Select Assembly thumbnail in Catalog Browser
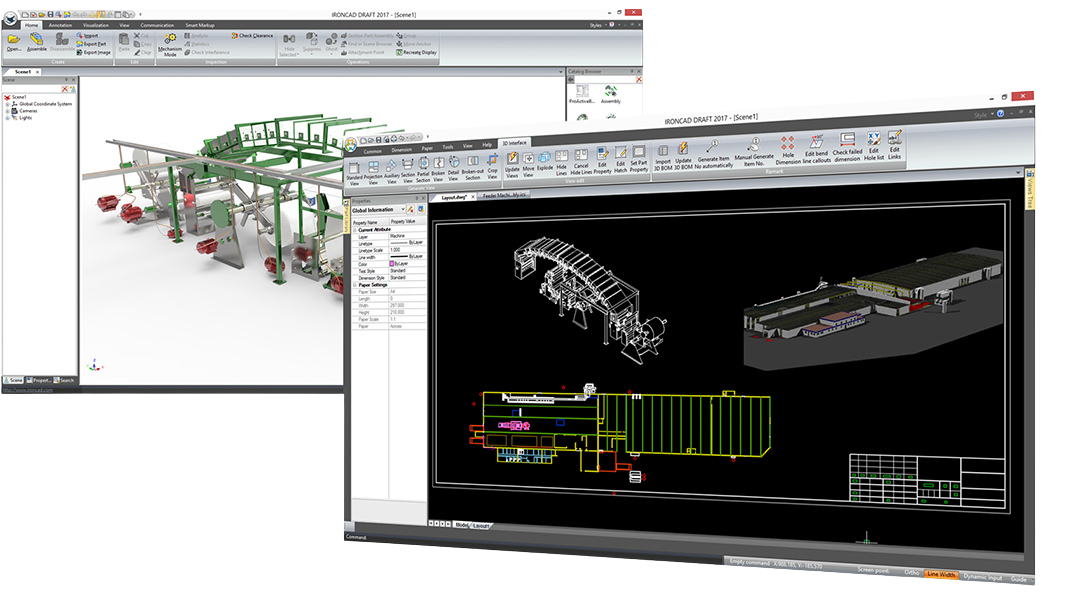The width and height of the screenshot is (1074, 613). tap(610, 95)
